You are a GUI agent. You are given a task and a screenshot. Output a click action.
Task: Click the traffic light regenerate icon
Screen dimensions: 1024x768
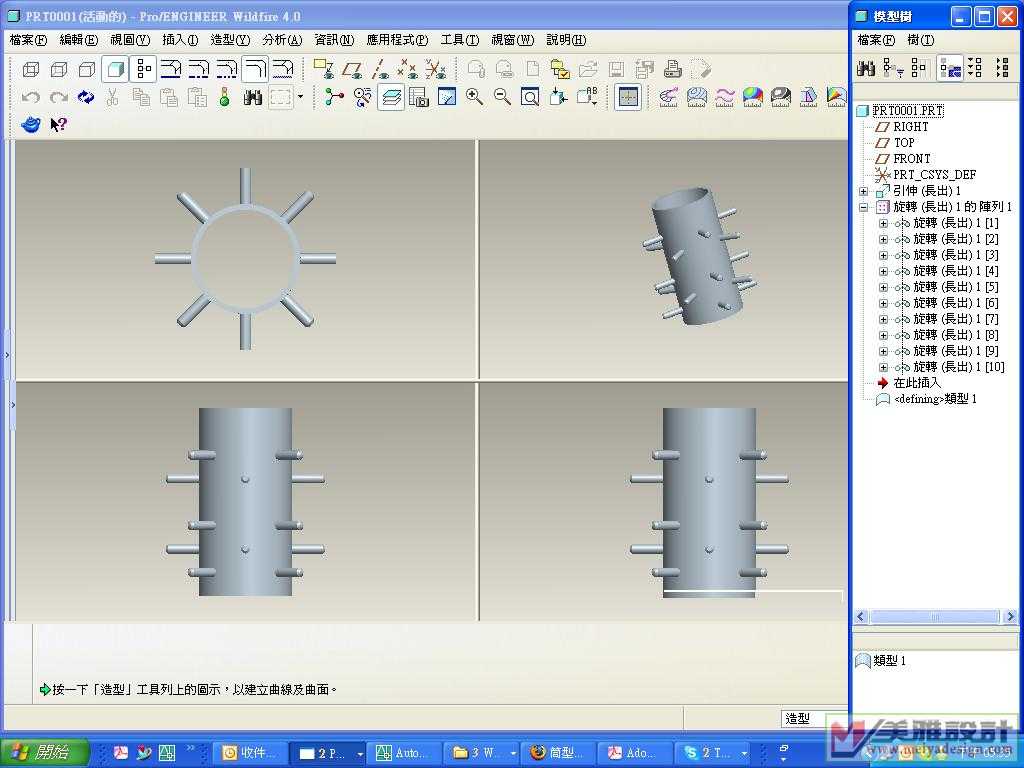tap(225, 97)
